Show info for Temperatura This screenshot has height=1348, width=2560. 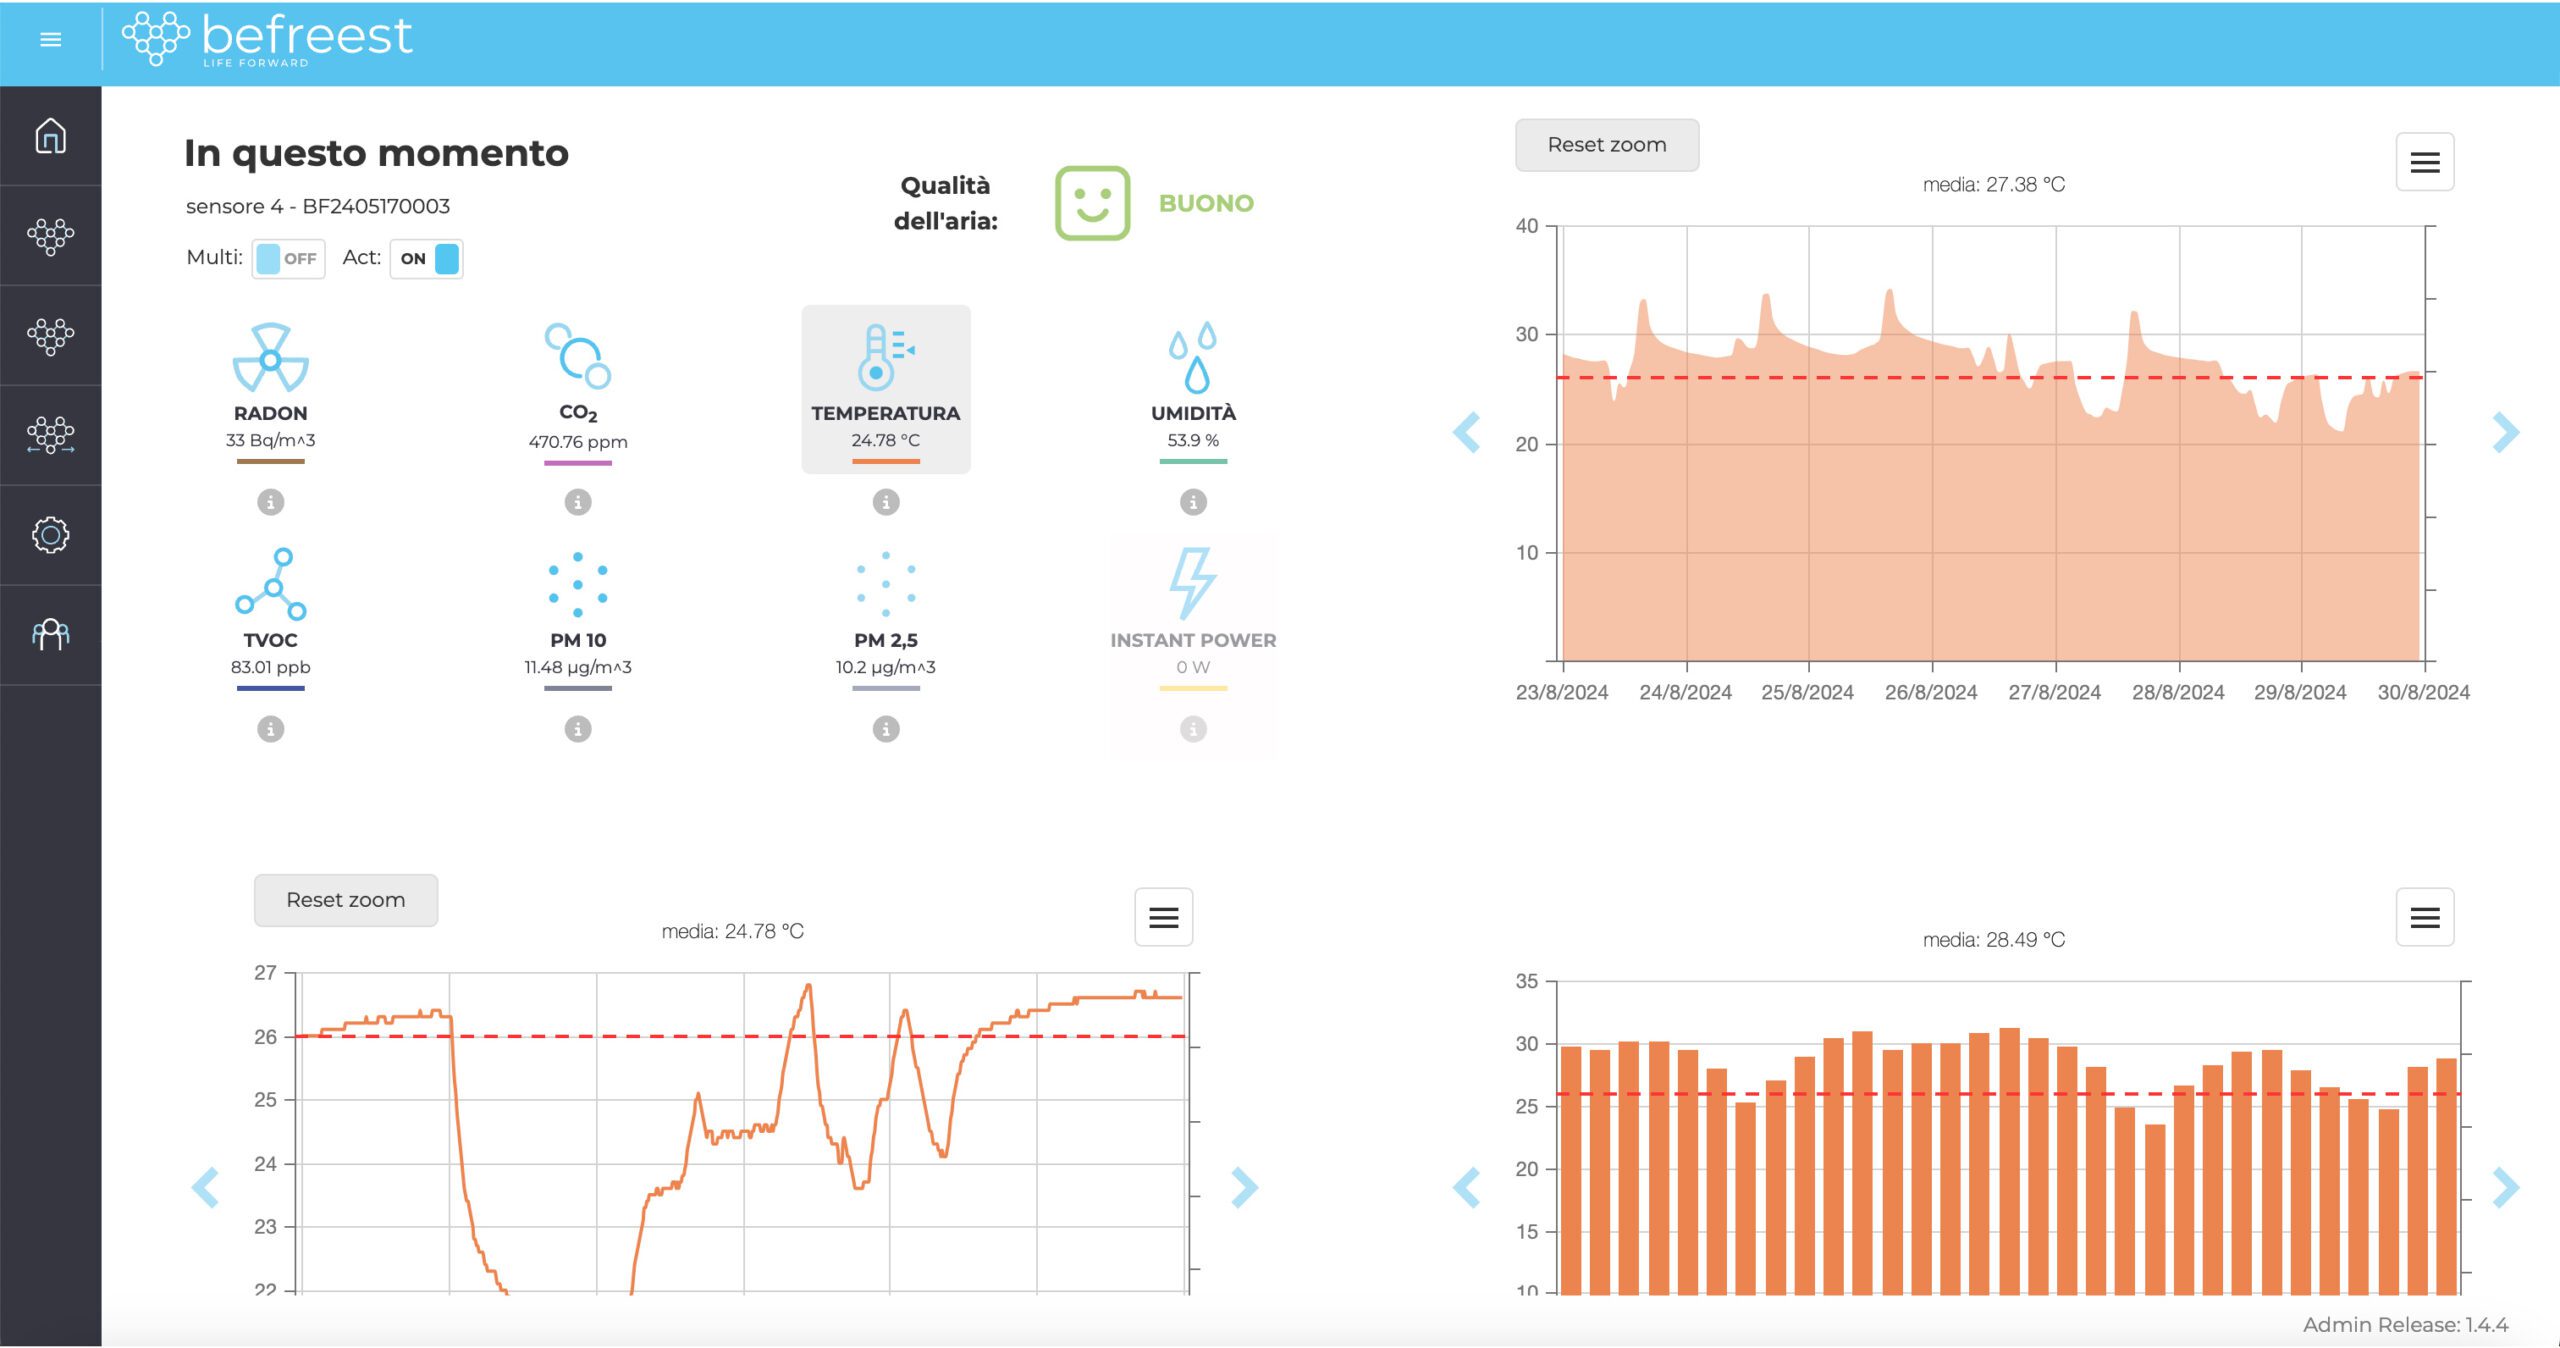886,502
